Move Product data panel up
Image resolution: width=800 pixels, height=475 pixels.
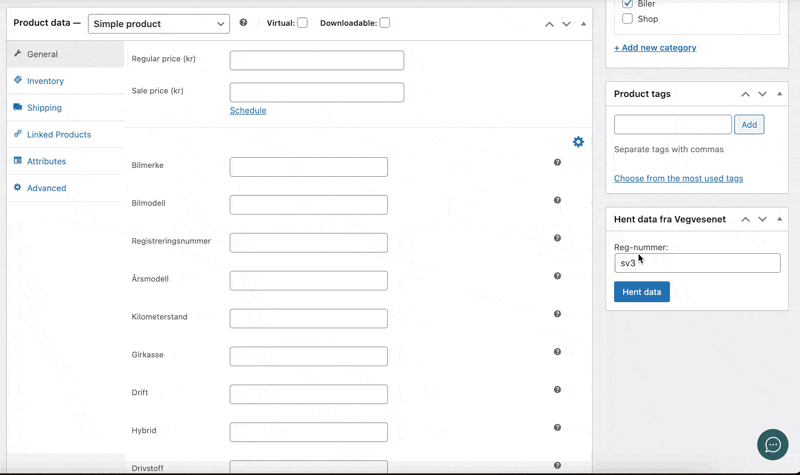[549, 24]
